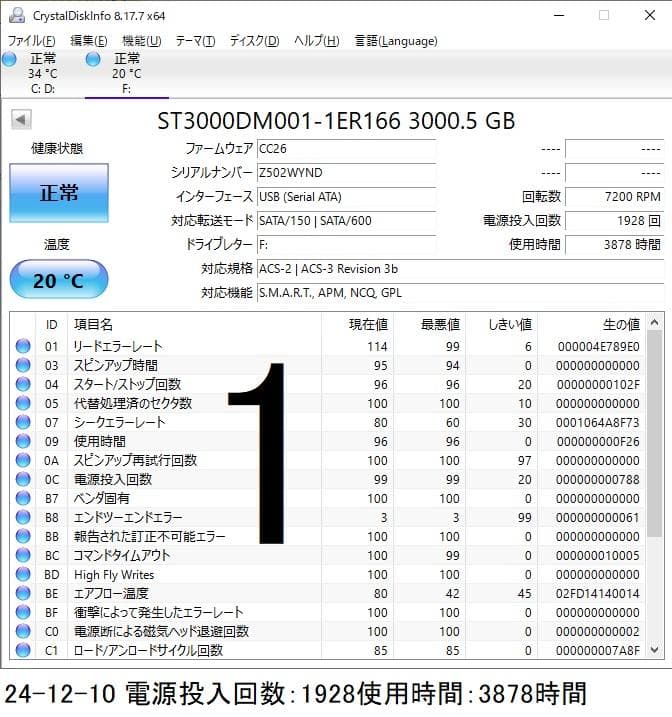Click the ID column header

(51, 324)
